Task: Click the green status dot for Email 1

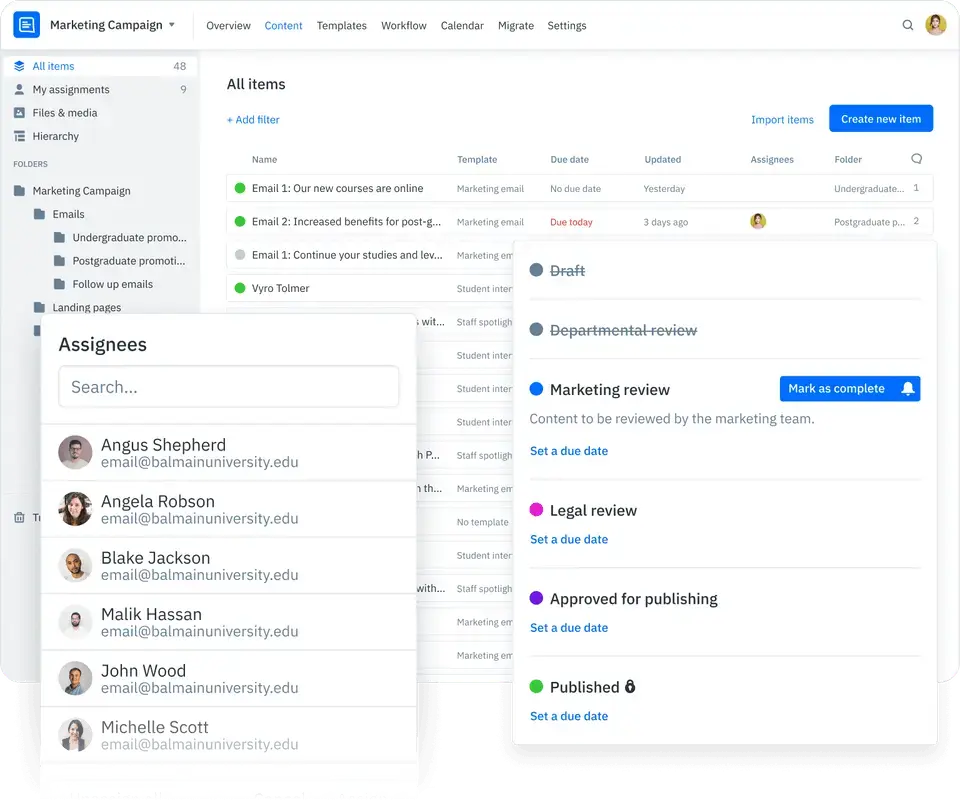Action: 240,187
